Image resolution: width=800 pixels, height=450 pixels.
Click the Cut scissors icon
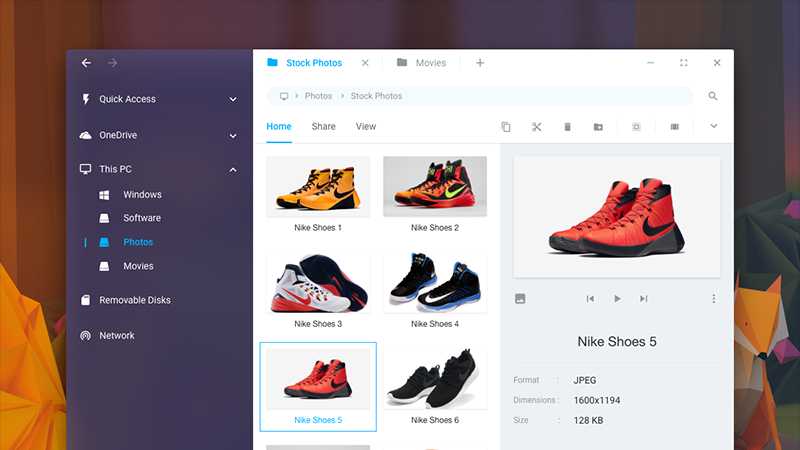536,127
